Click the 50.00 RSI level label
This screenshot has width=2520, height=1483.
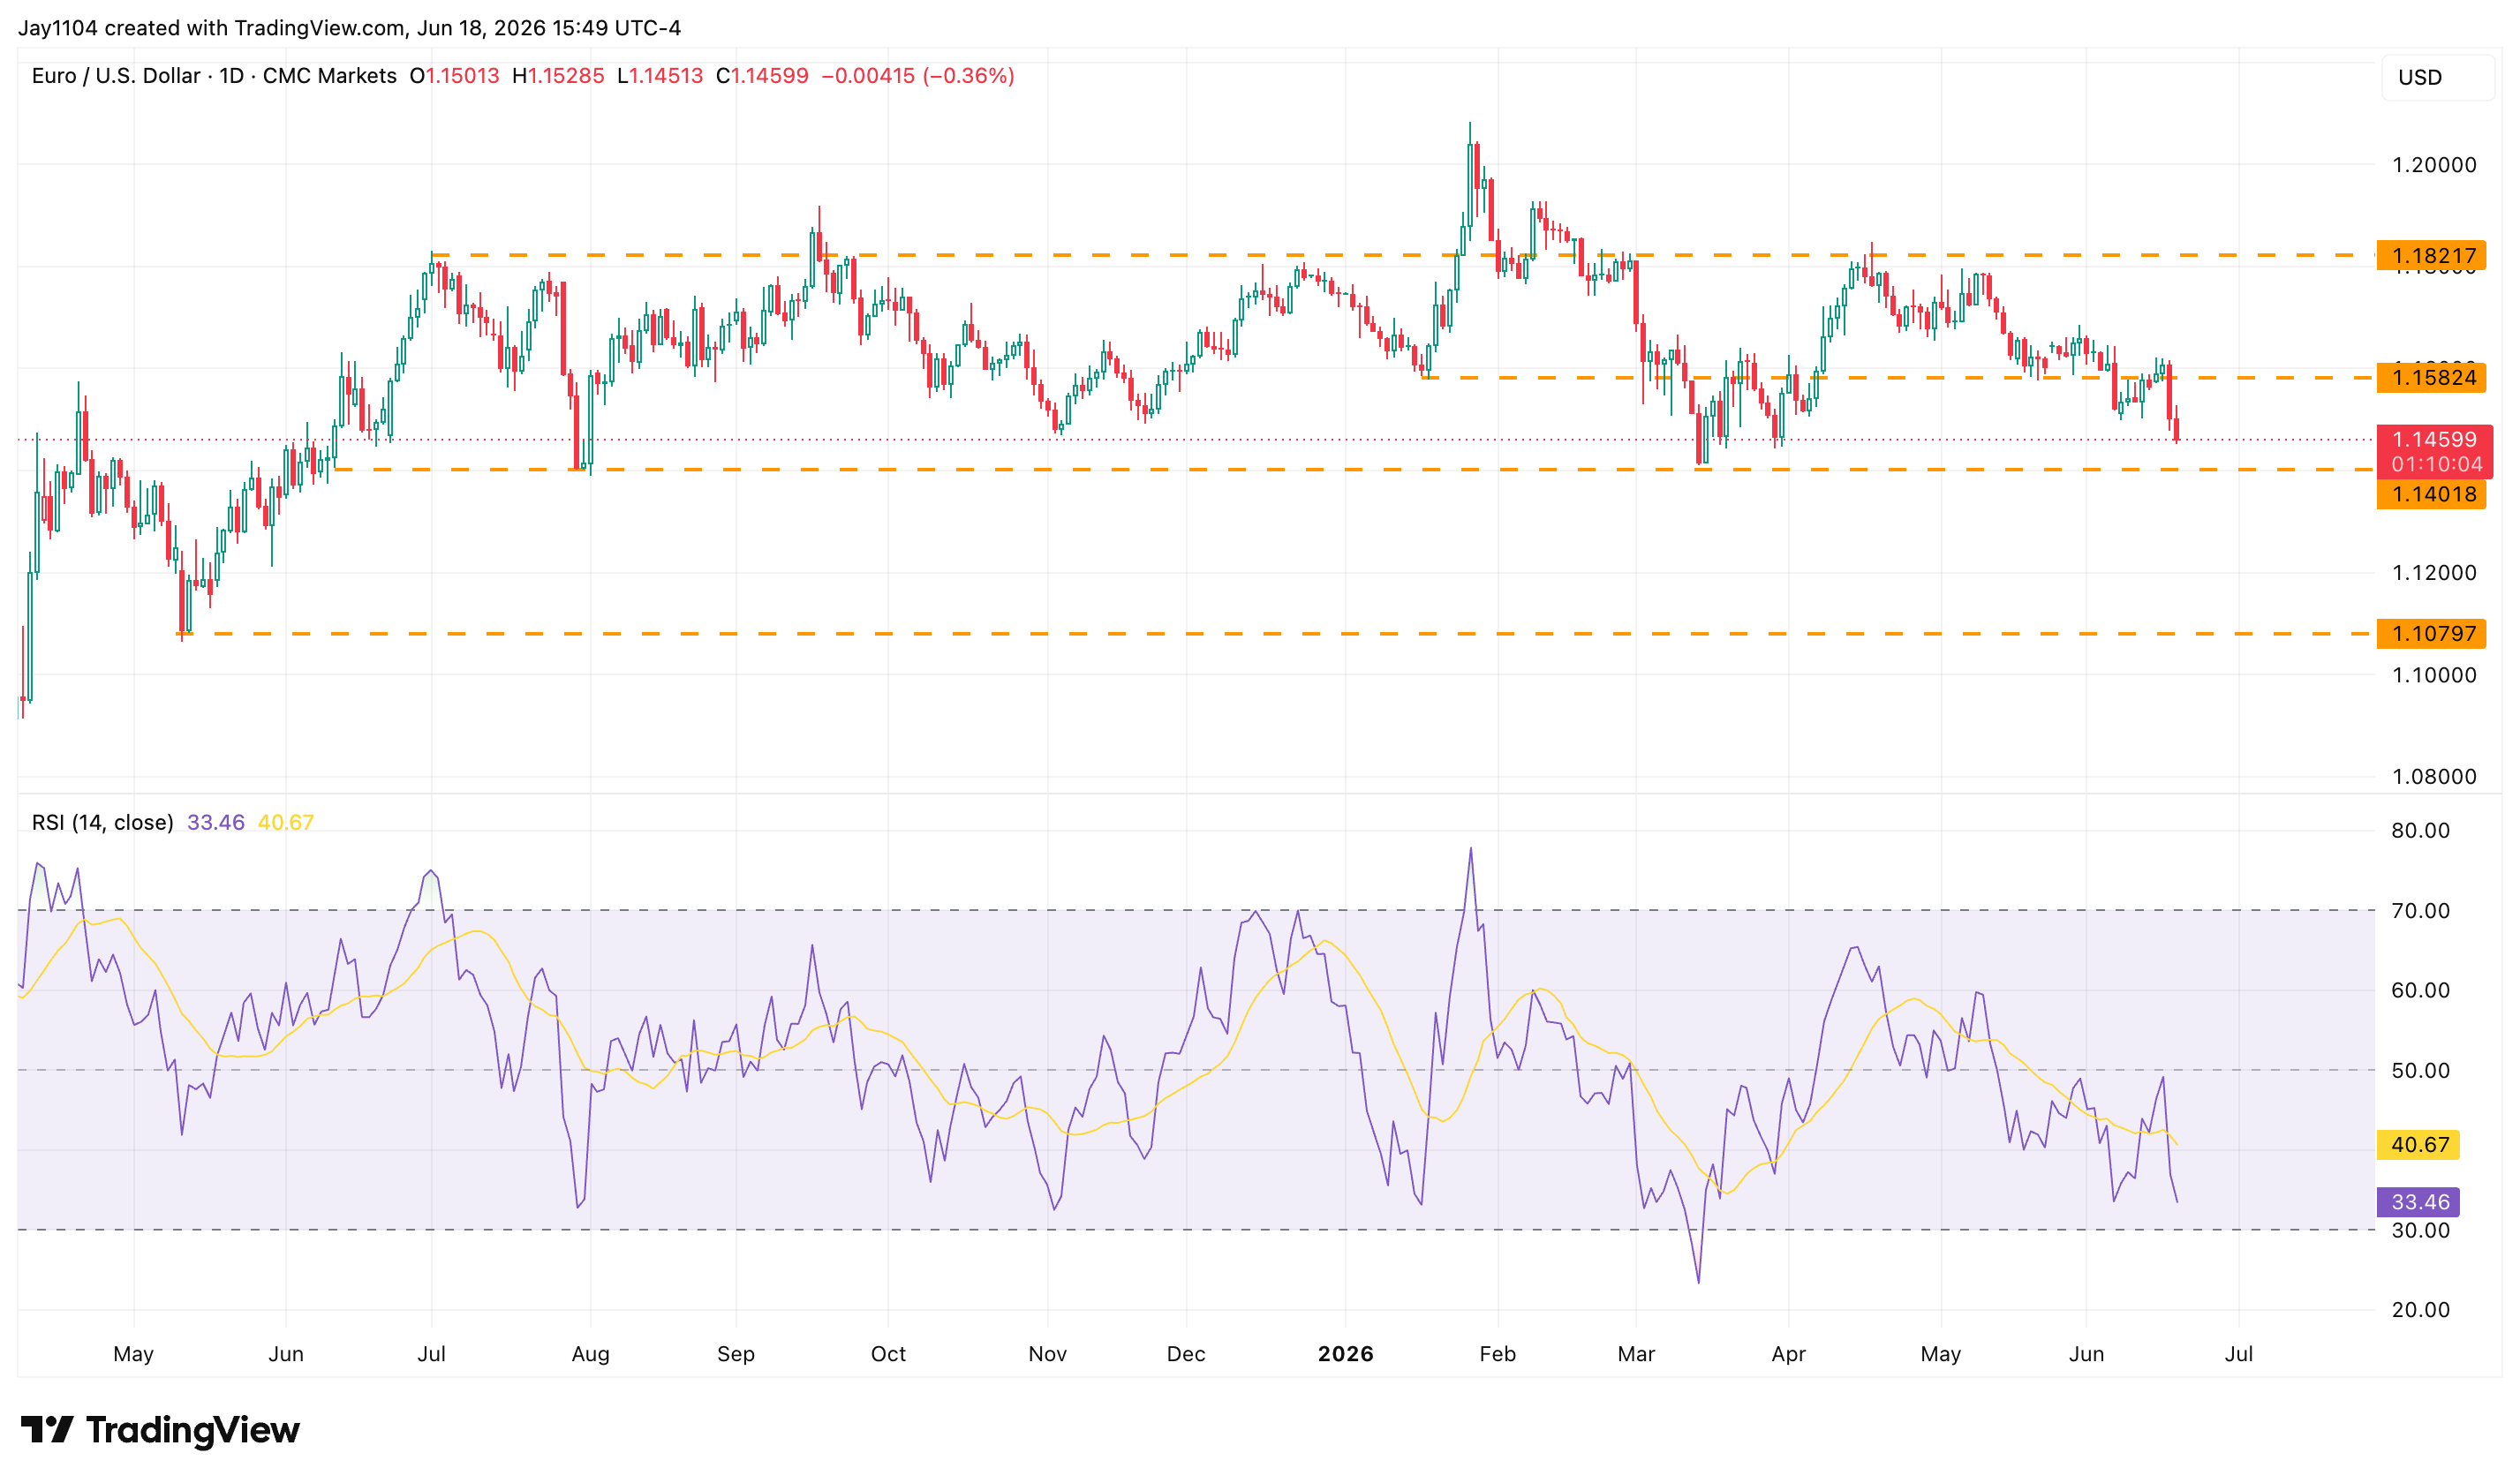(x=2420, y=1071)
